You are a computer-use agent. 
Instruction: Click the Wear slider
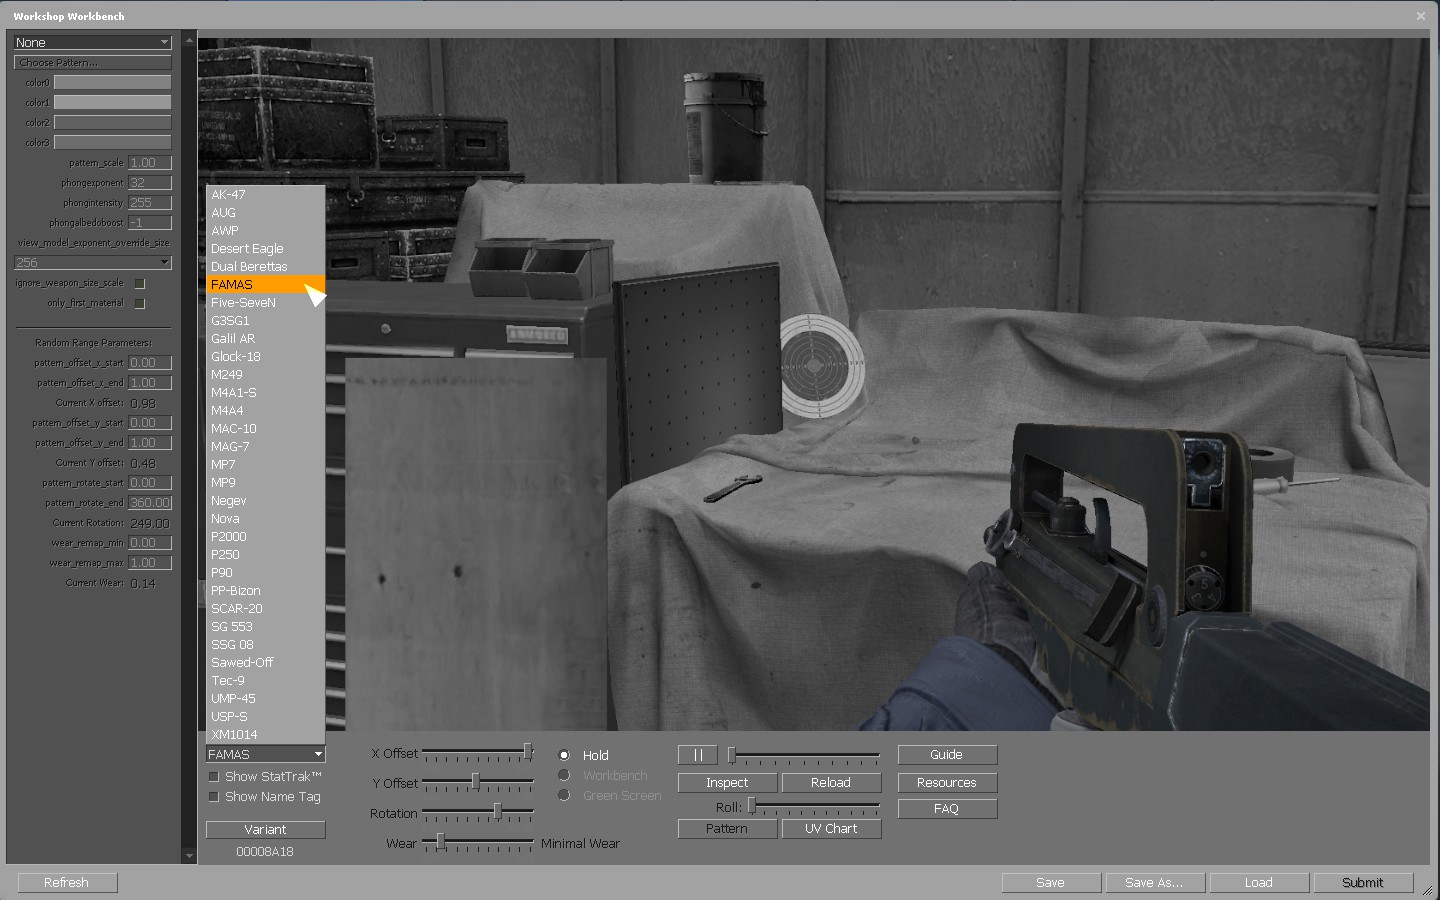point(478,843)
